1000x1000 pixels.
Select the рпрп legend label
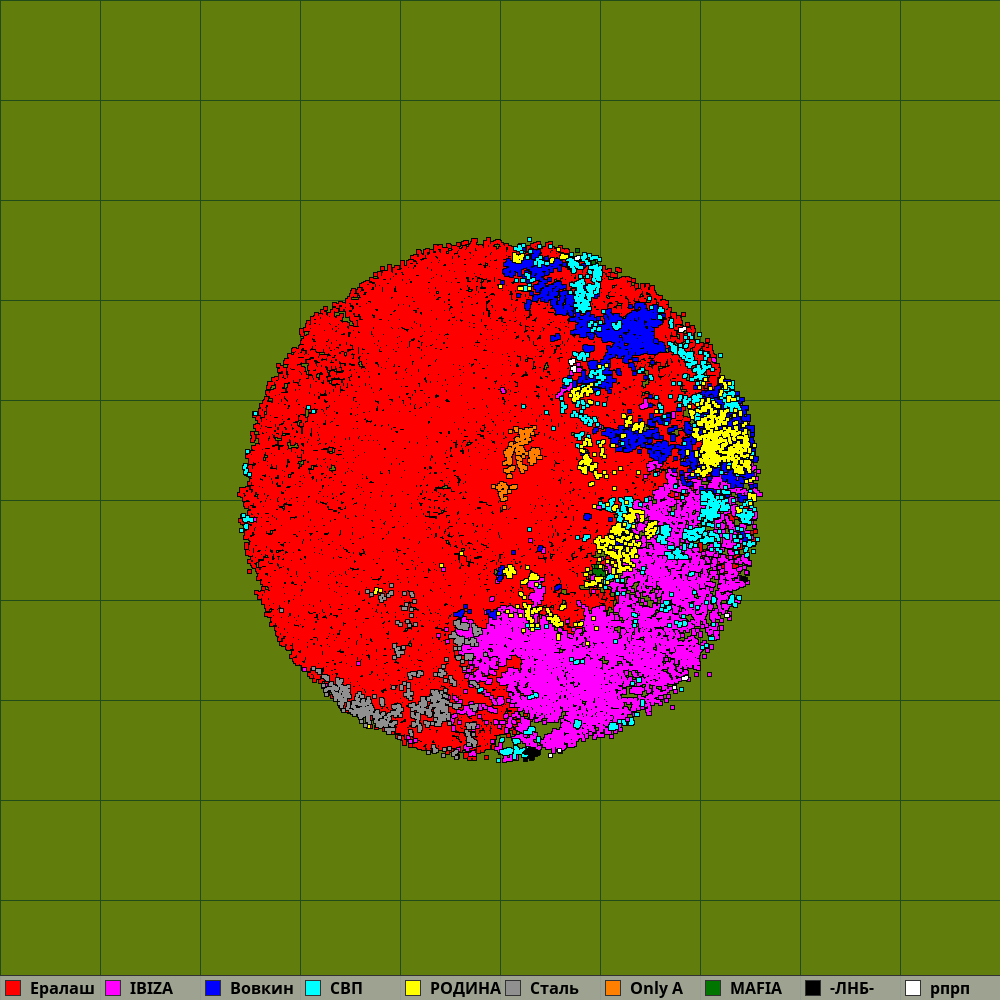(x=950, y=990)
